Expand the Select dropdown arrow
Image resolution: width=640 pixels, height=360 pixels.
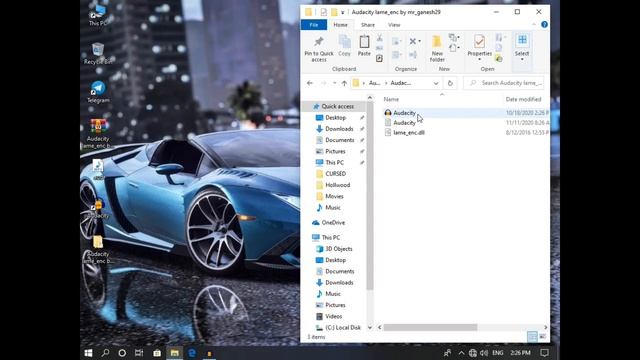(522, 60)
